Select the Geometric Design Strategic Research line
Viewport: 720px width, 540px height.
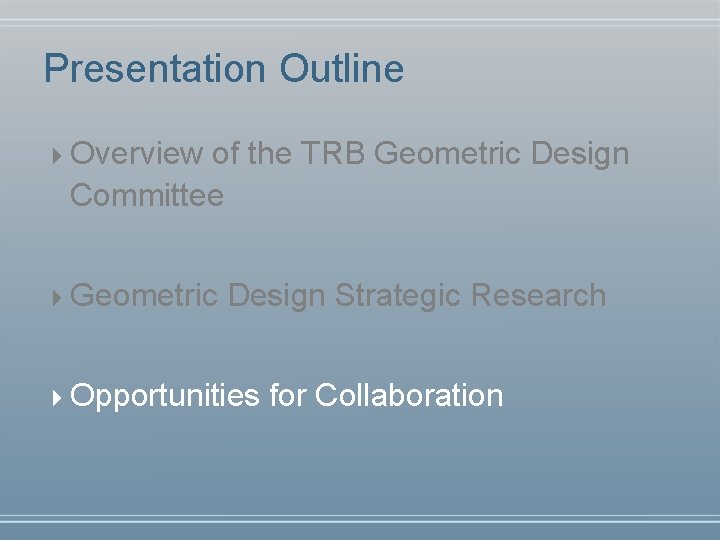[338, 295]
